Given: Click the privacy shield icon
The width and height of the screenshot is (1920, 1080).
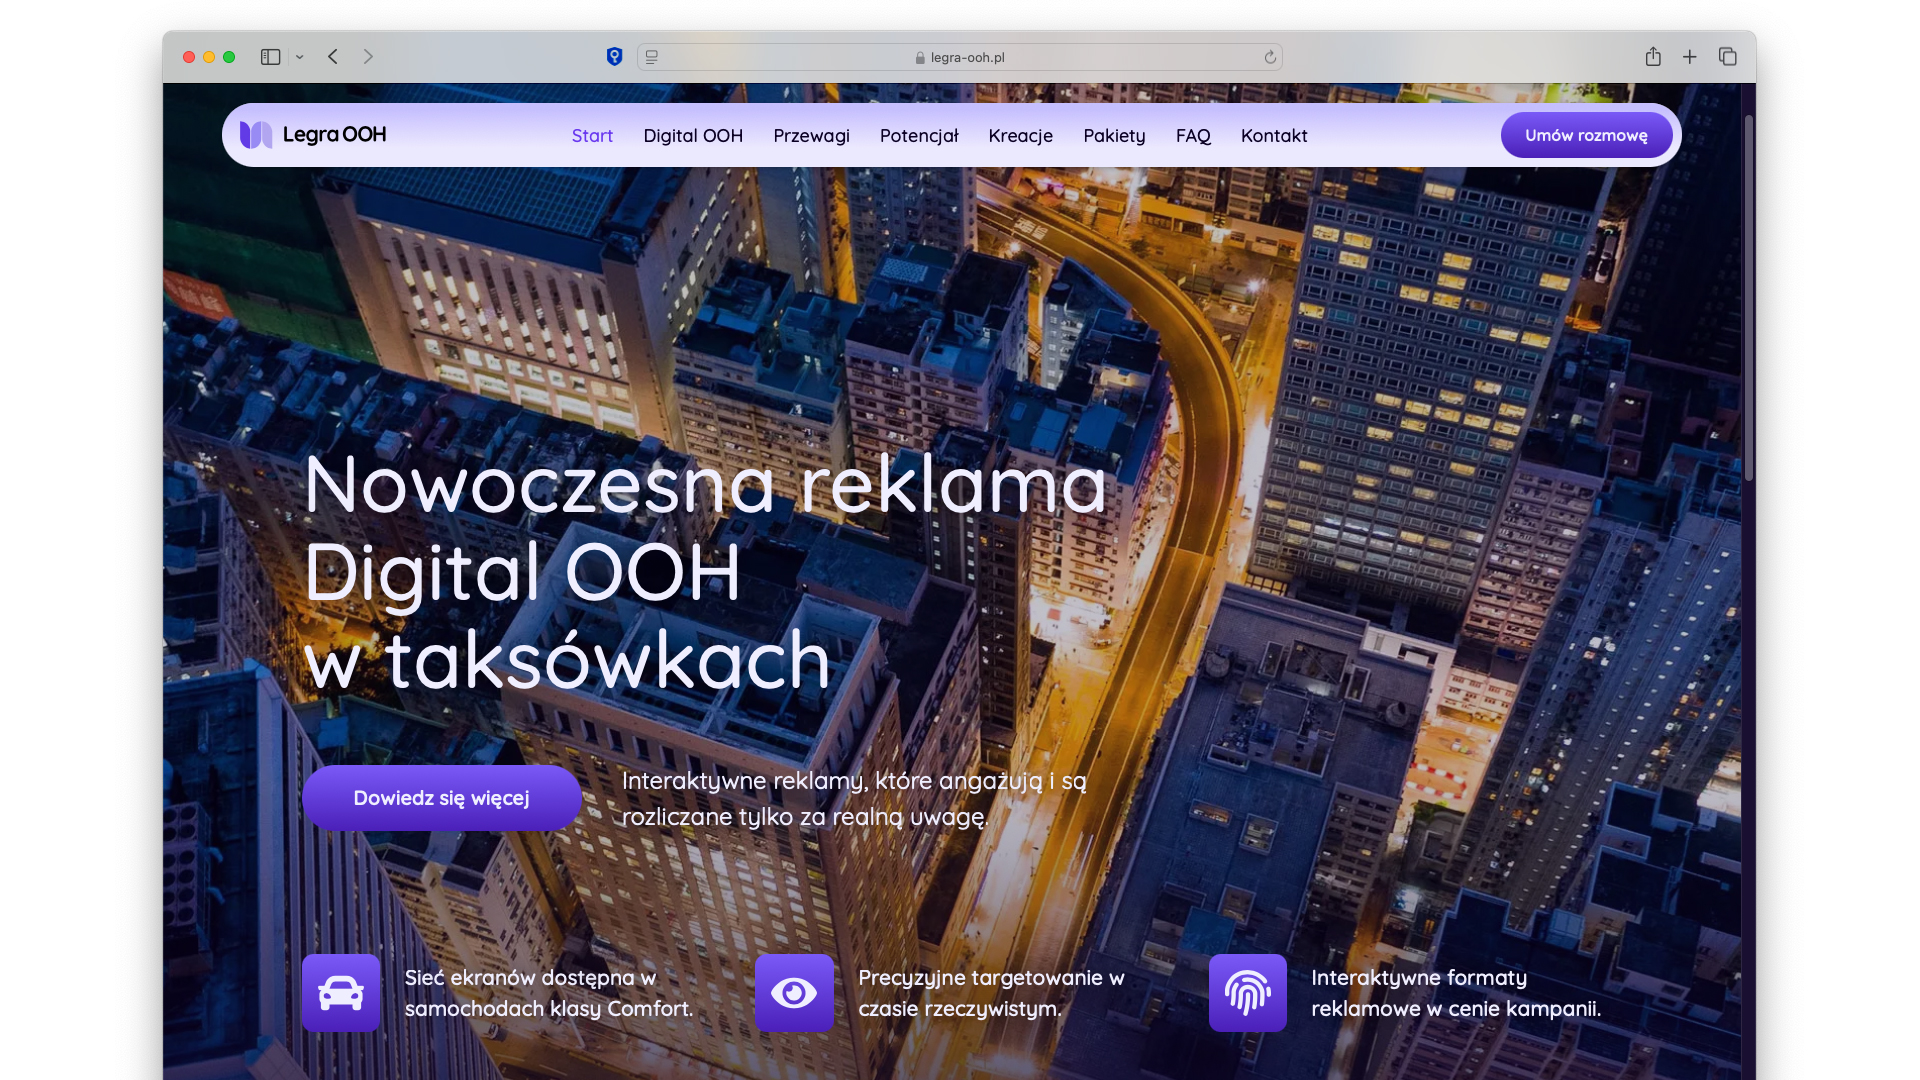Looking at the screenshot, I should coord(614,57).
